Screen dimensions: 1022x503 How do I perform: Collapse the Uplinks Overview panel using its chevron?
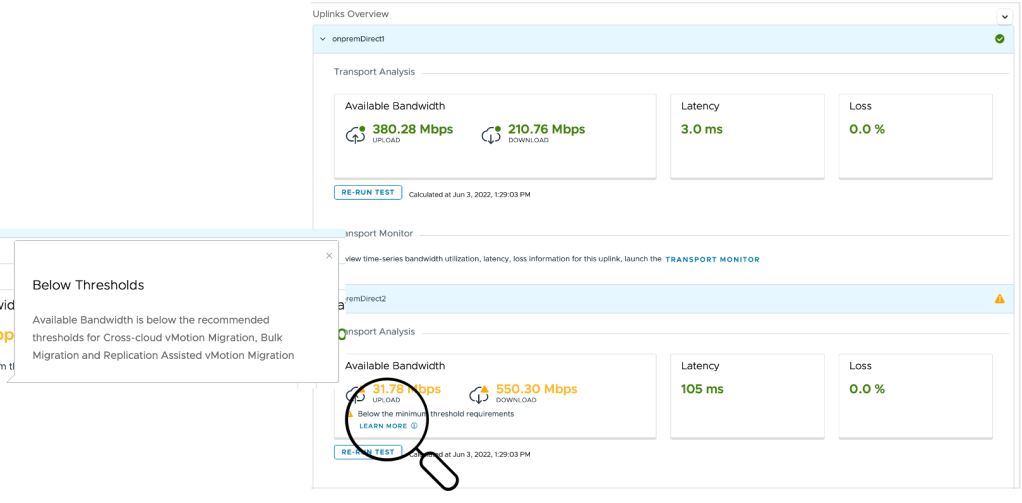click(x=1003, y=16)
